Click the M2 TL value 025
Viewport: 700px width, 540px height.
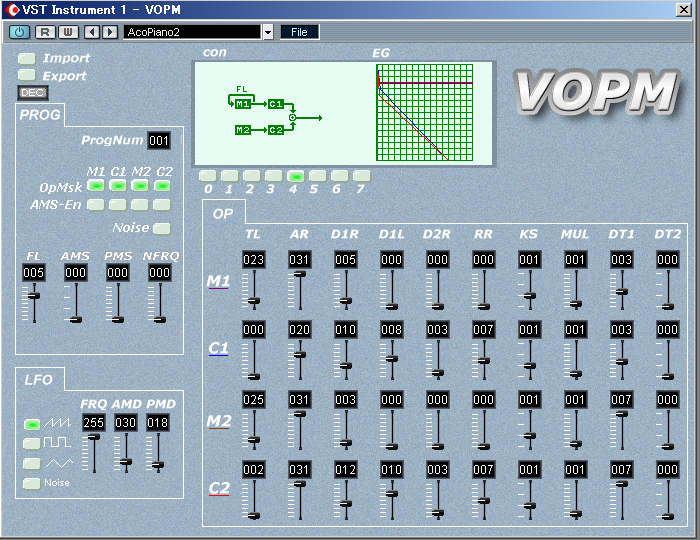pyautogui.click(x=254, y=400)
